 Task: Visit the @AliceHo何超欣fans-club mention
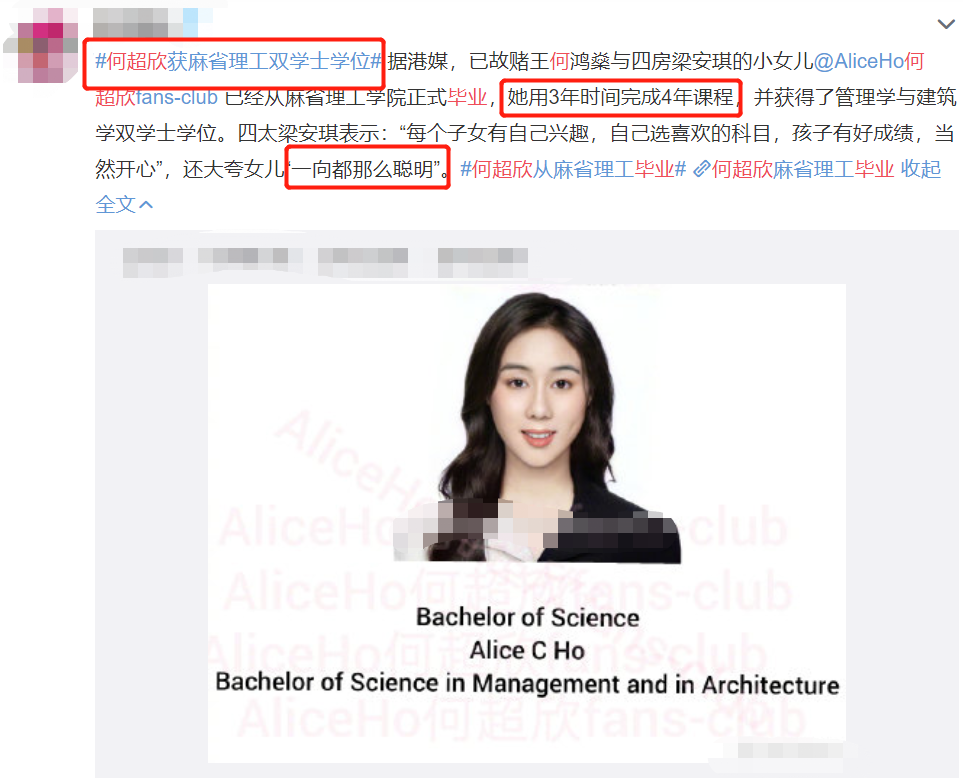point(869,61)
